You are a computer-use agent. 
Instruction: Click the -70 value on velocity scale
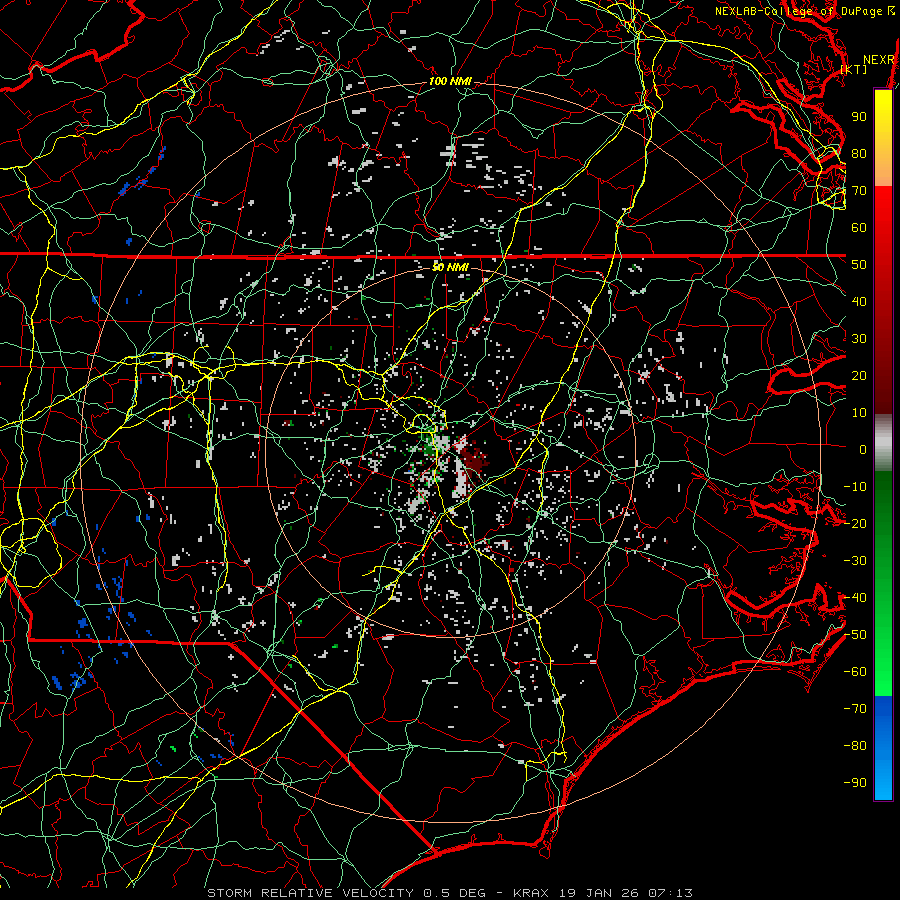point(855,709)
